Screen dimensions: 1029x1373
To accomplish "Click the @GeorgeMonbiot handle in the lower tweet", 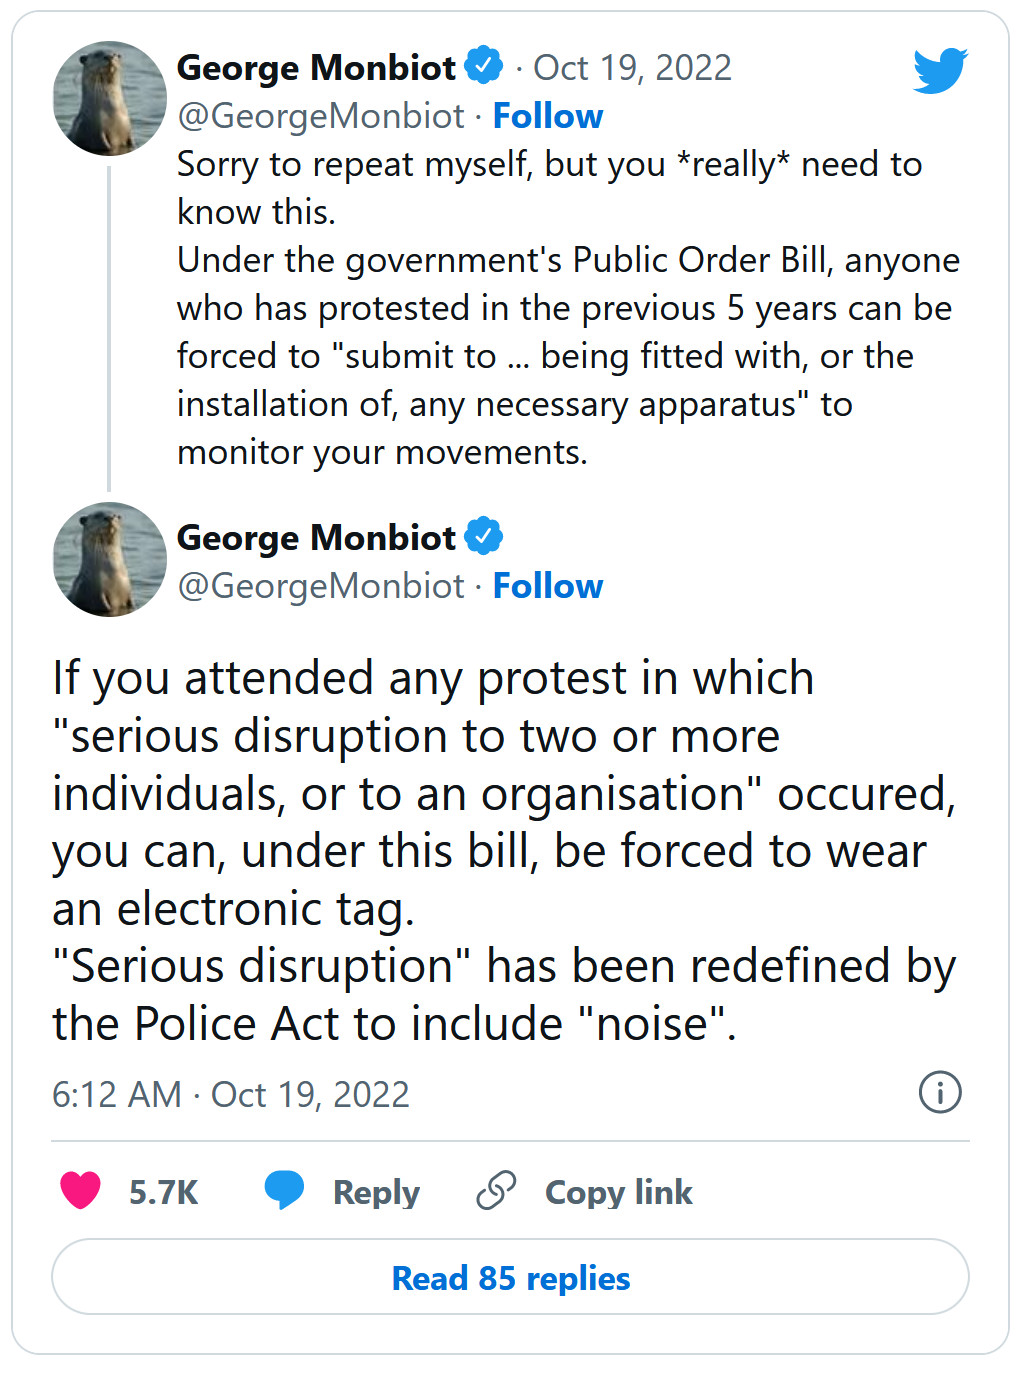I will tap(321, 586).
